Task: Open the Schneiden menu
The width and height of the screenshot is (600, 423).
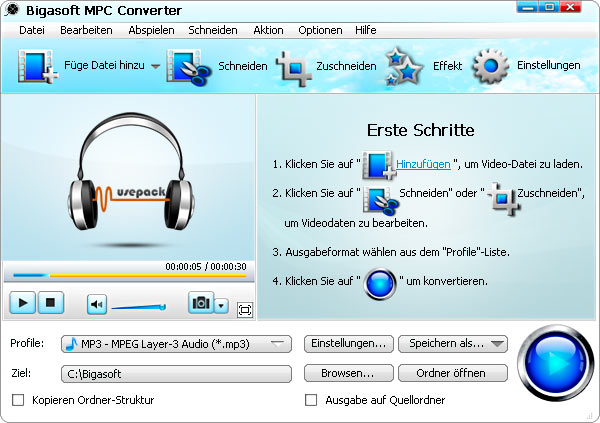Action: point(213,30)
